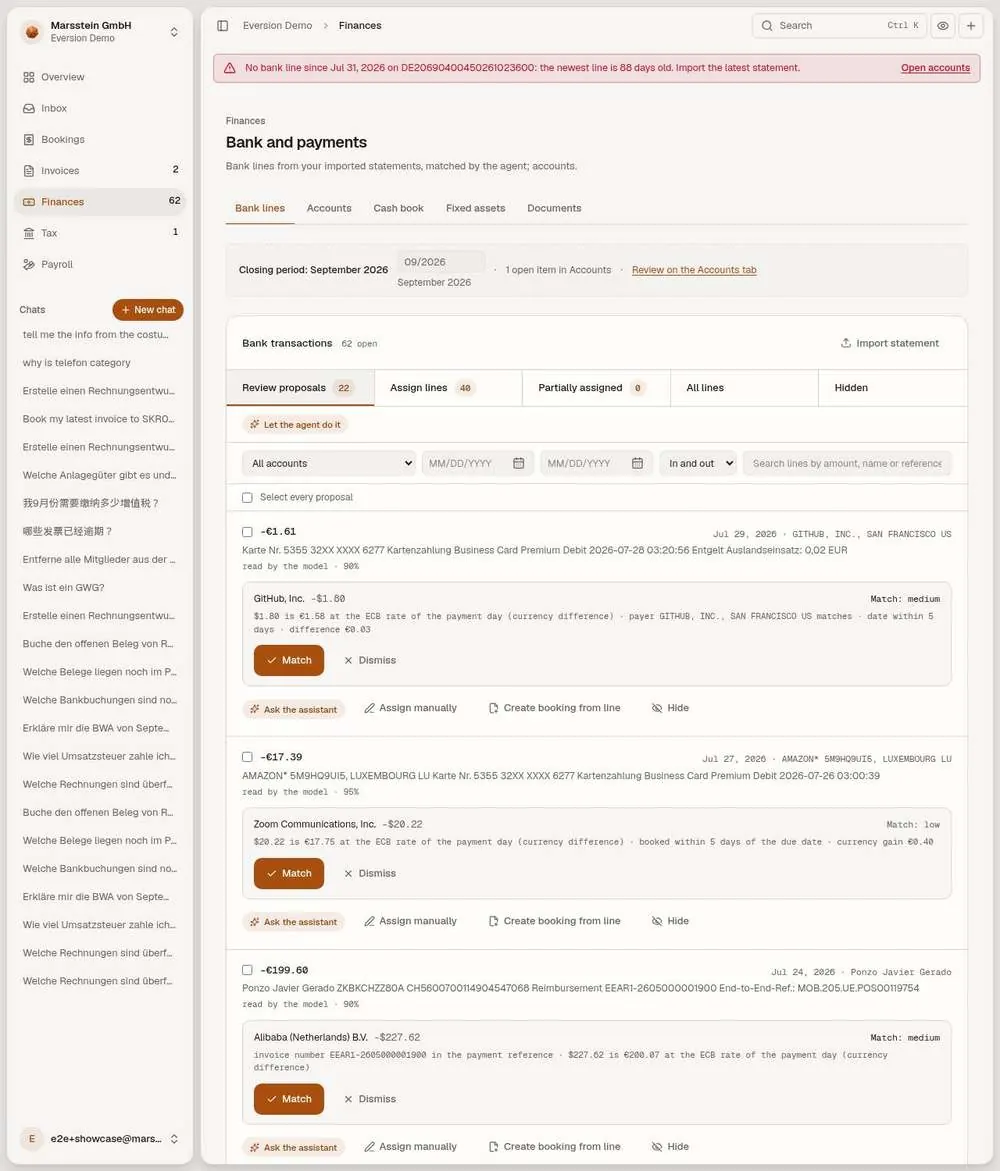The height and width of the screenshot is (1171, 1000).
Task: Dismiss the Zoom Communications proposal
Action: click(370, 873)
